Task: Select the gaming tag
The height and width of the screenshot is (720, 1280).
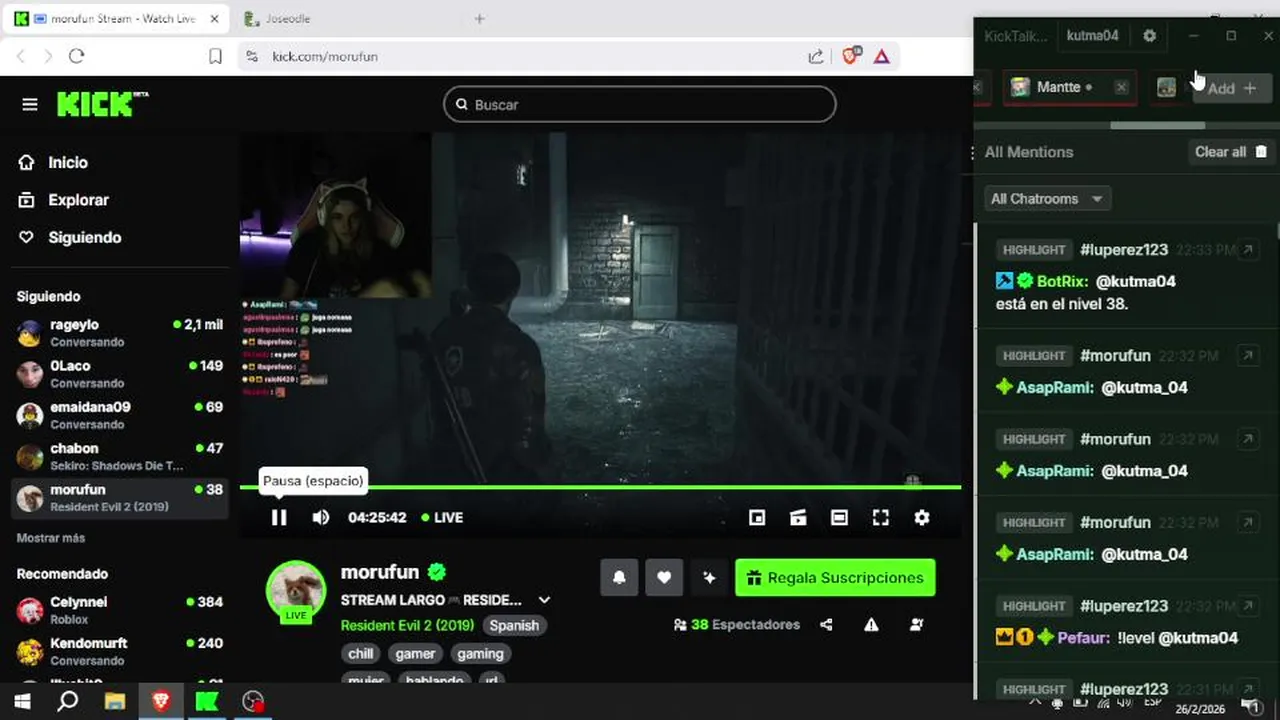Action: pos(480,653)
